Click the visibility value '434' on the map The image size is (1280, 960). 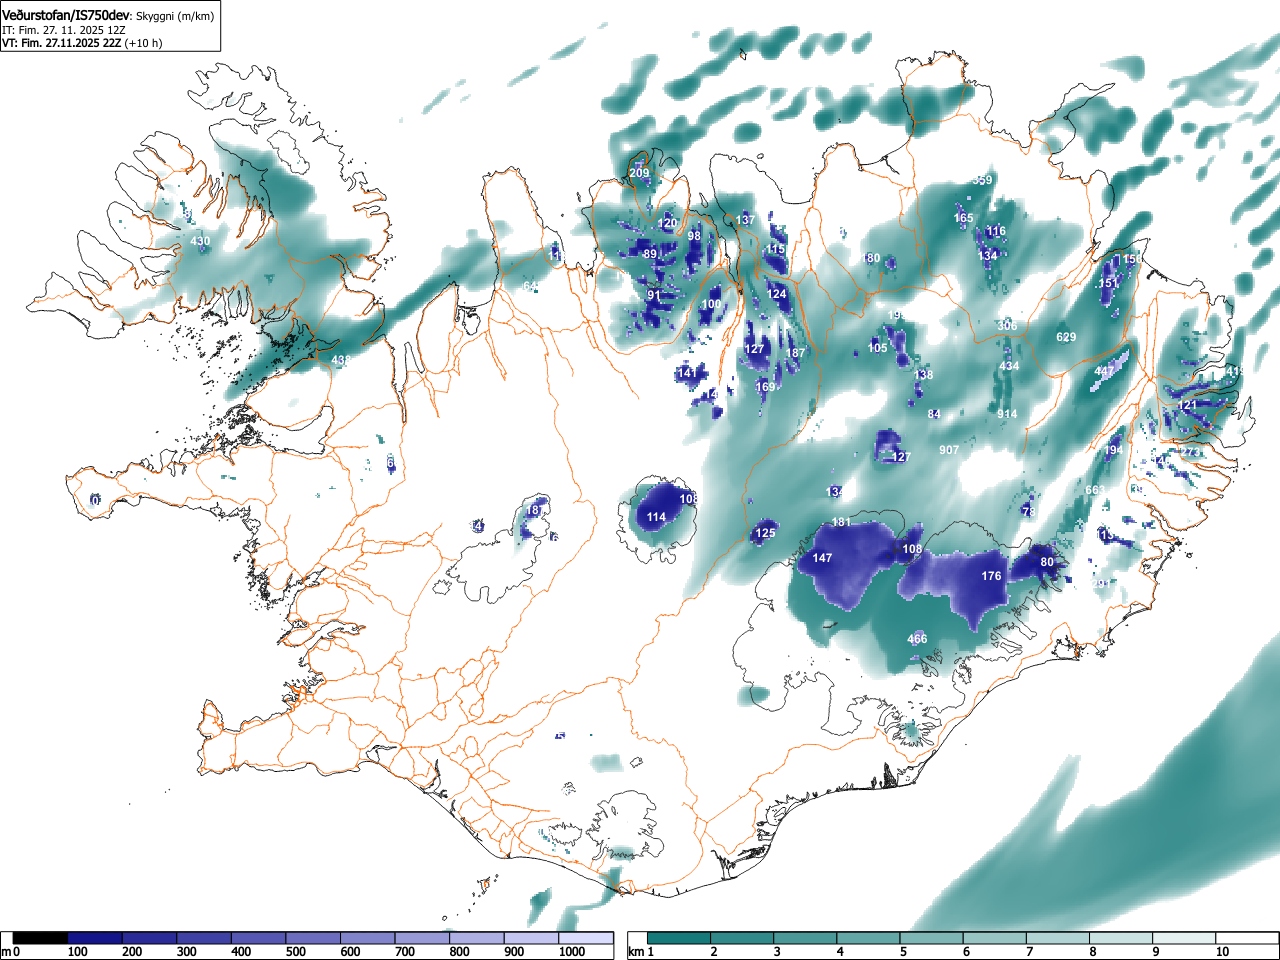click(x=1009, y=366)
